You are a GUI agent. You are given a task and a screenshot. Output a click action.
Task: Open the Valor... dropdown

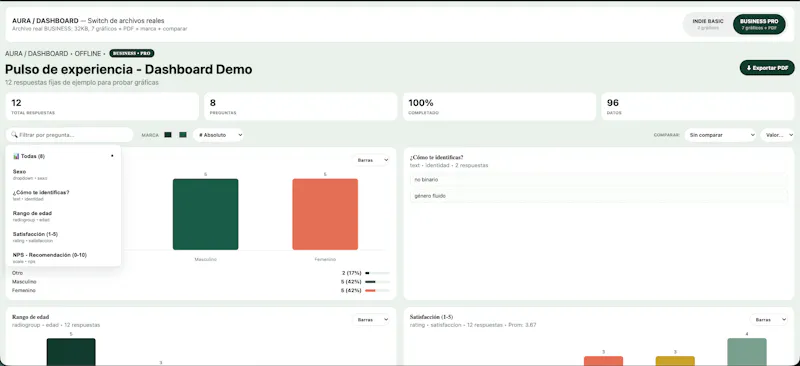[x=777, y=135]
